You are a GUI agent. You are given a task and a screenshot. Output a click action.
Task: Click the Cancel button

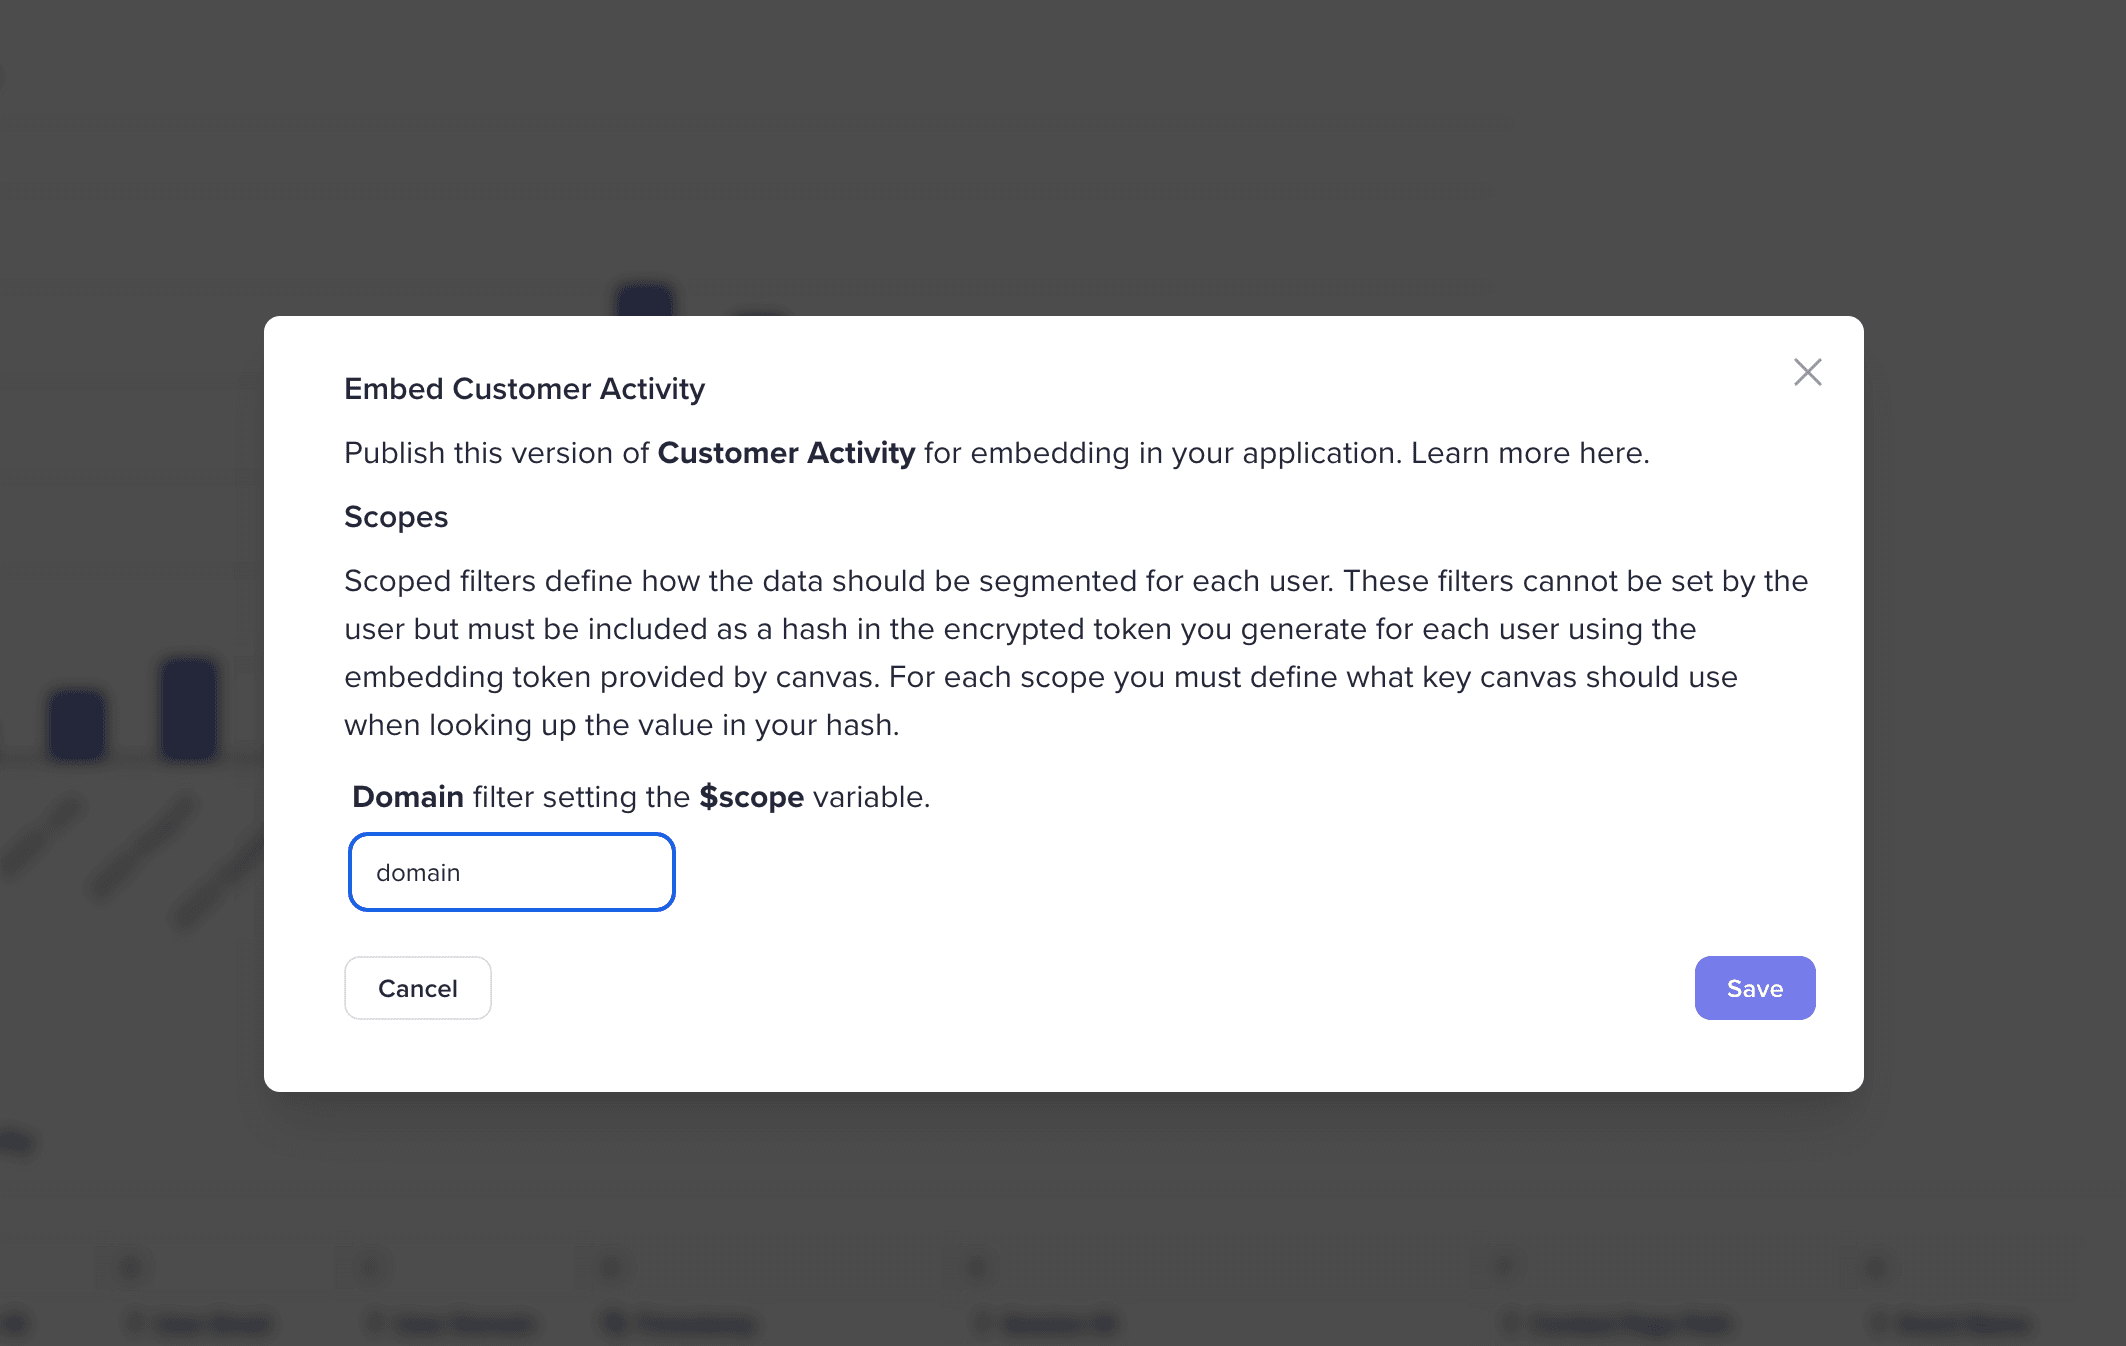pos(418,988)
